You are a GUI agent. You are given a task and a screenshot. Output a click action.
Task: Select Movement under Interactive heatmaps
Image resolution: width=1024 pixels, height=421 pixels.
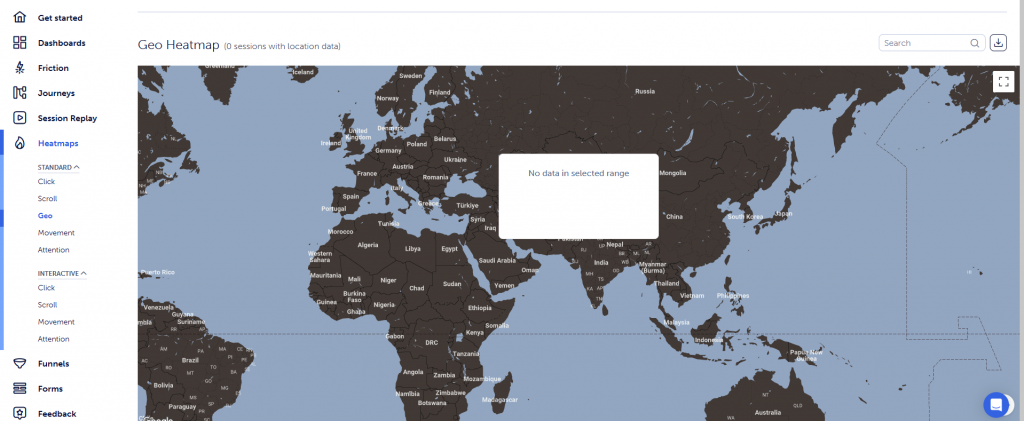point(56,321)
